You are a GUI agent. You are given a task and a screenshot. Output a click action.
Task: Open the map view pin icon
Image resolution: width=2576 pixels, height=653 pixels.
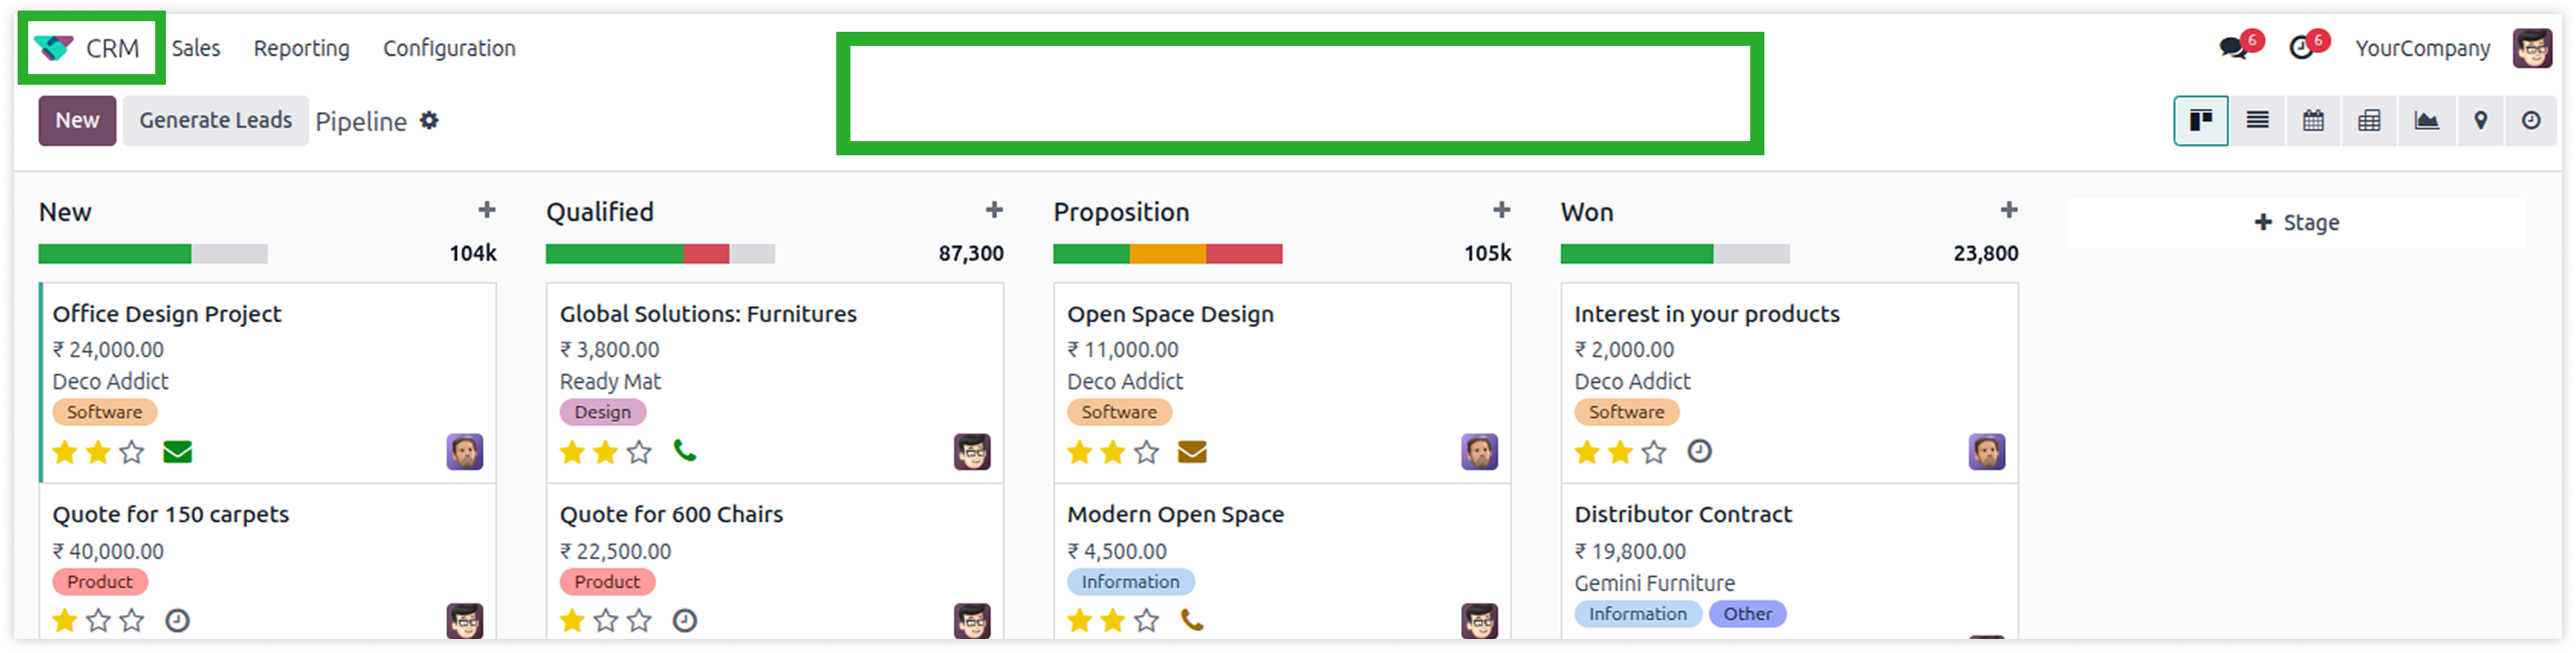(2480, 121)
